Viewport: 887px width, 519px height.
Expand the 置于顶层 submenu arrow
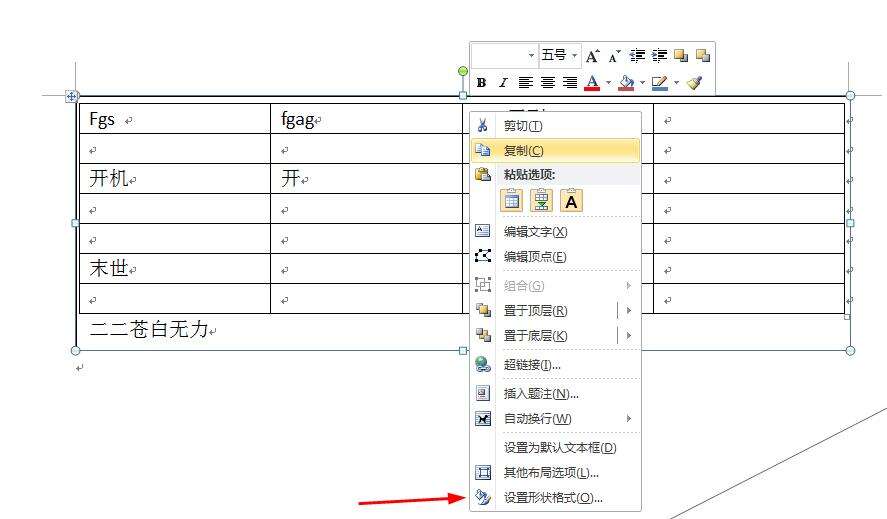628,310
